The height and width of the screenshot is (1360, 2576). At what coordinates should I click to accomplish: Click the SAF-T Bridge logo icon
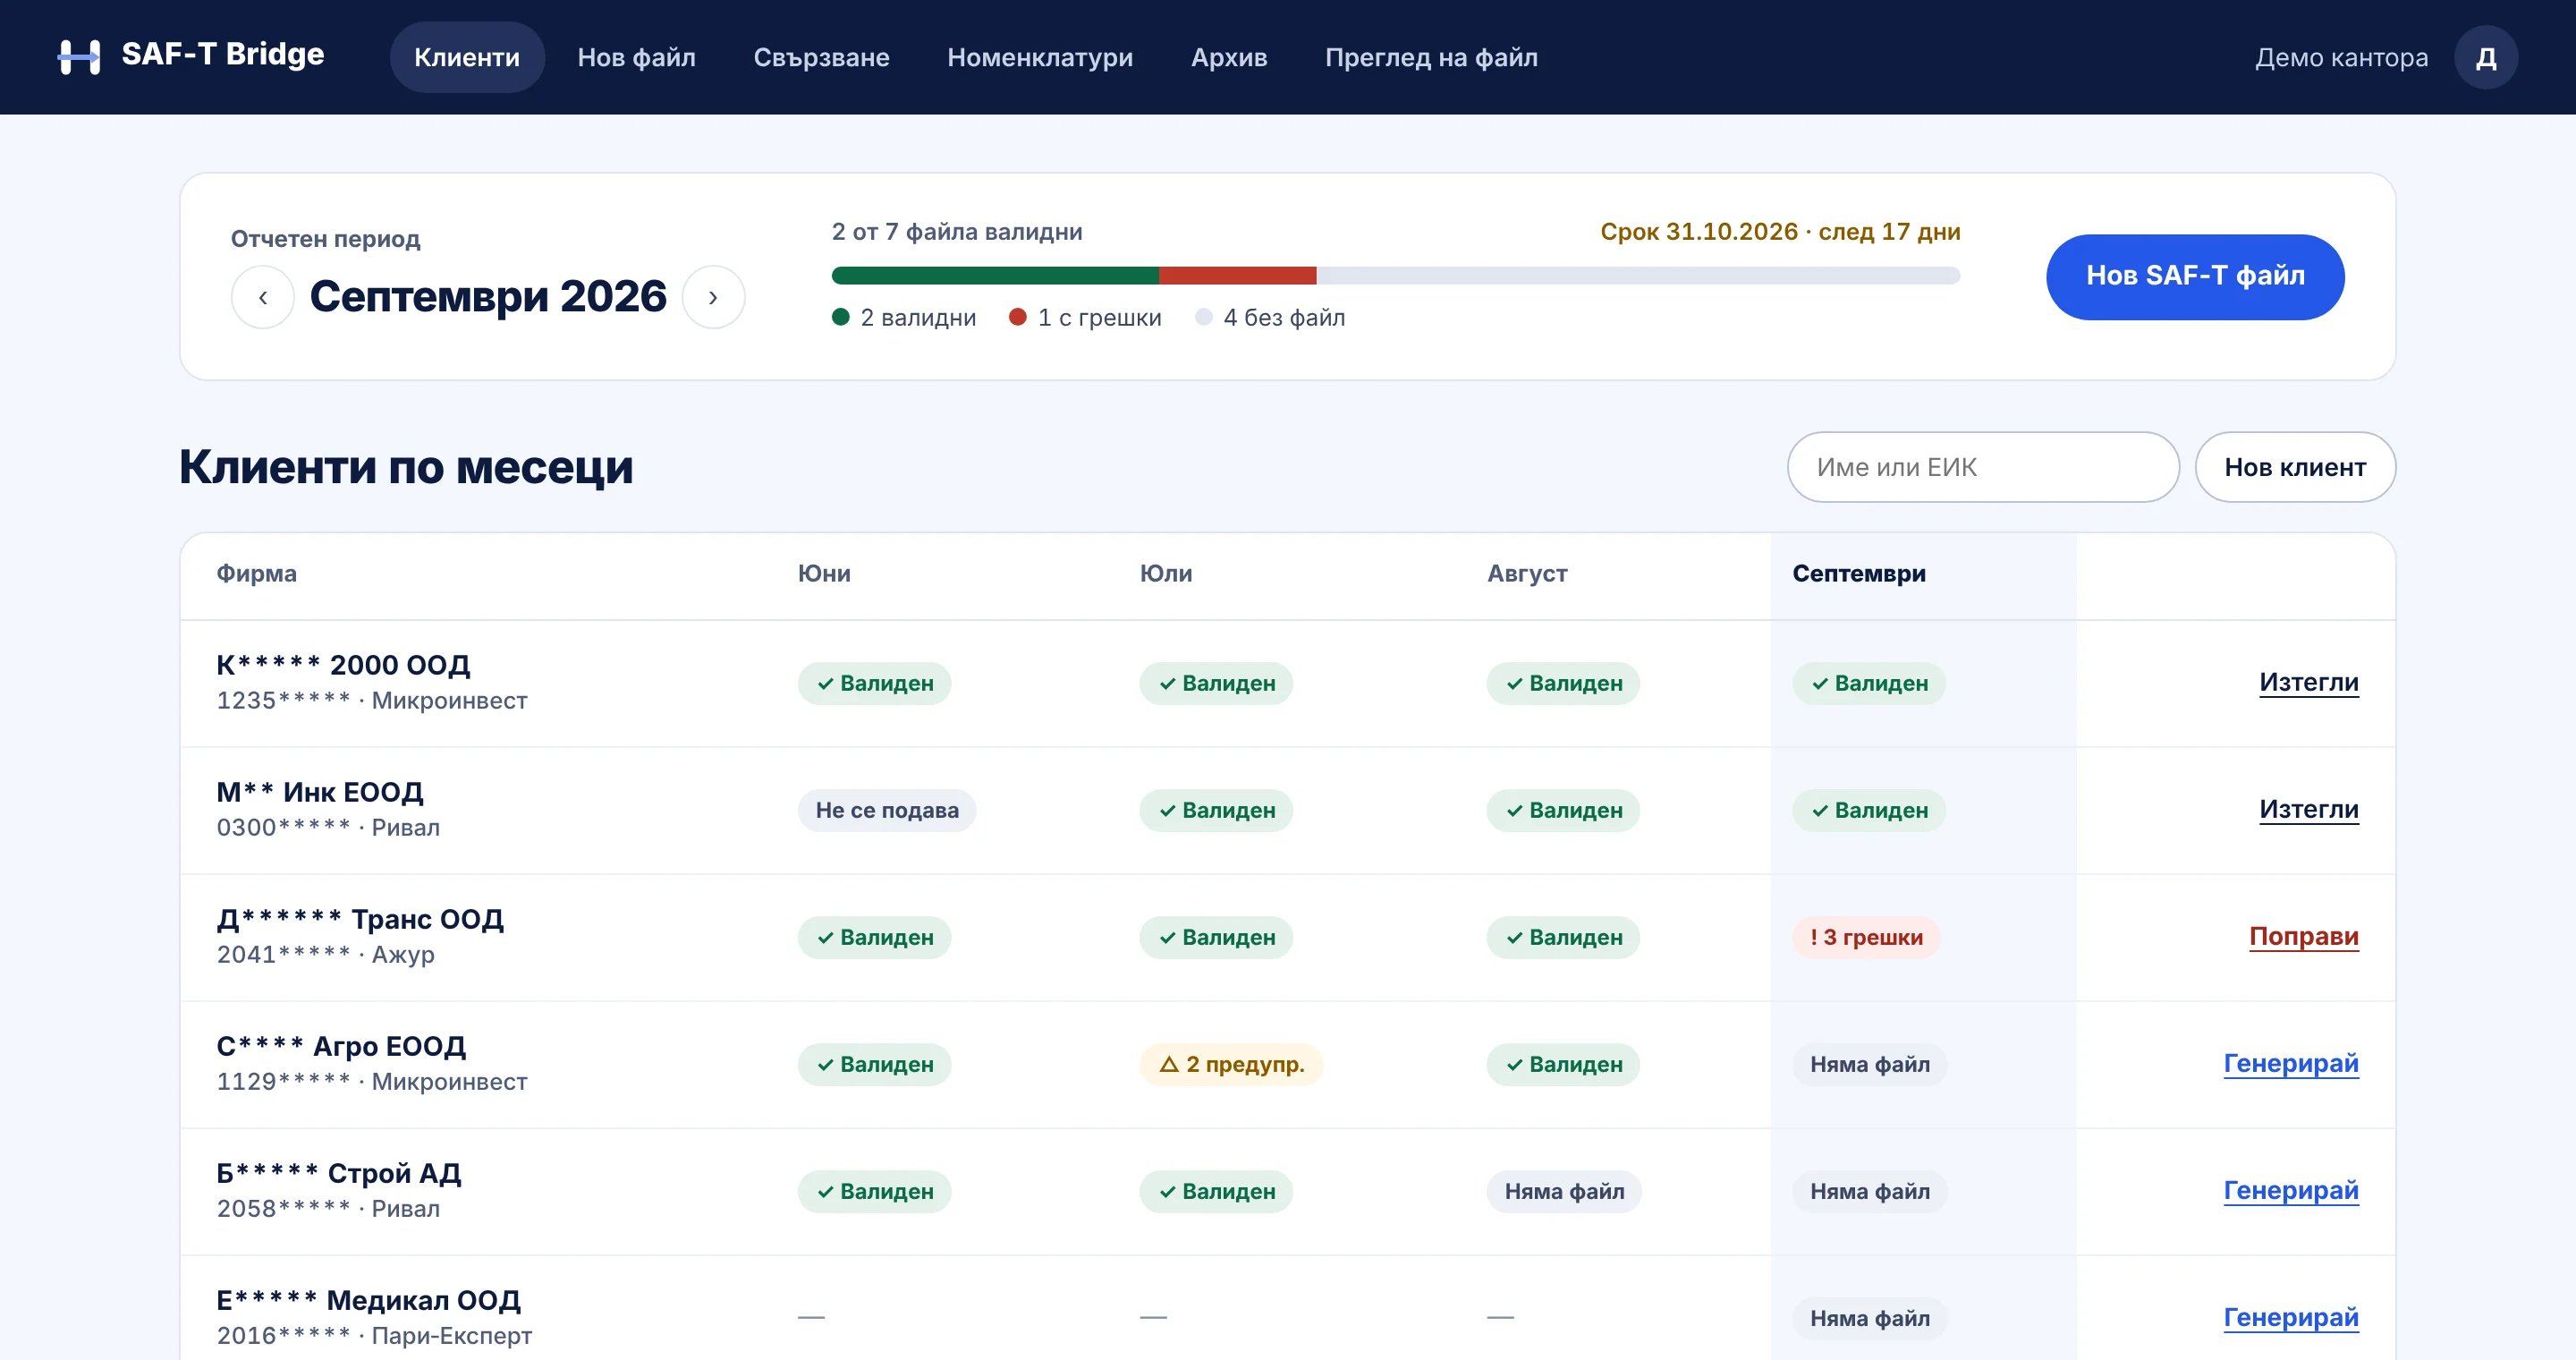click(79, 57)
